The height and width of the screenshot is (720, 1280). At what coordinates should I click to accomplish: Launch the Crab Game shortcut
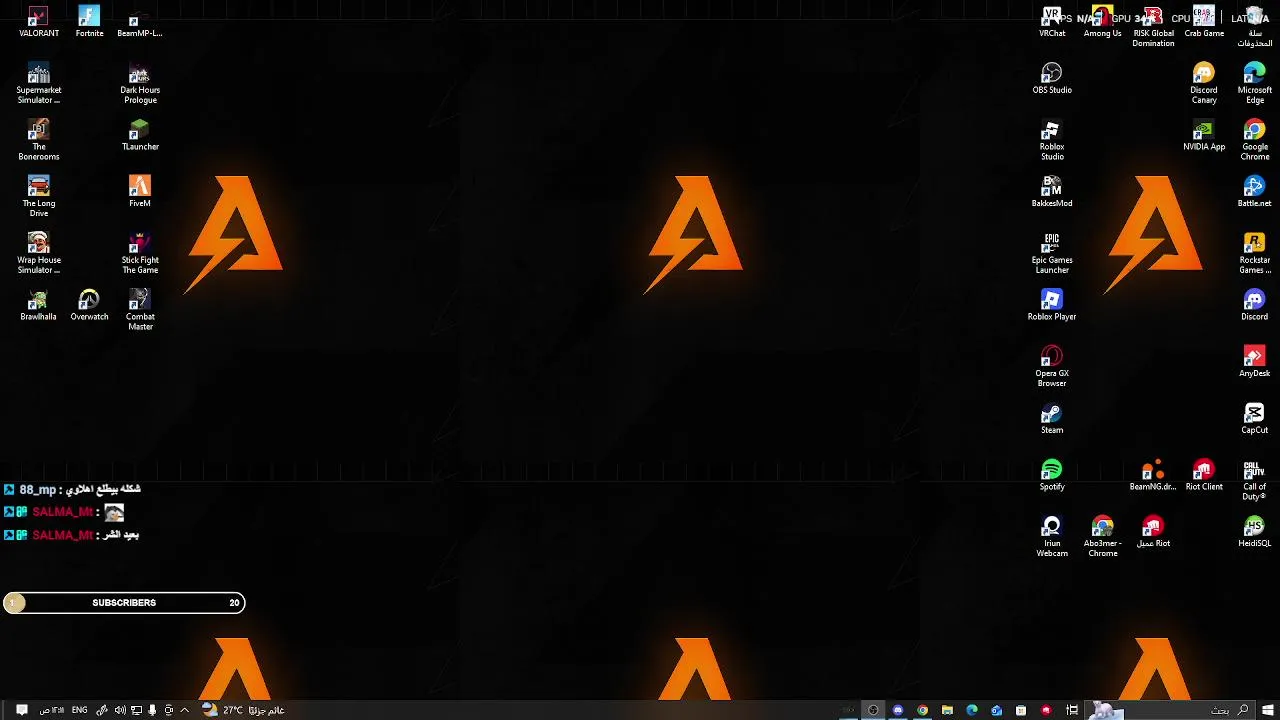(x=1204, y=22)
